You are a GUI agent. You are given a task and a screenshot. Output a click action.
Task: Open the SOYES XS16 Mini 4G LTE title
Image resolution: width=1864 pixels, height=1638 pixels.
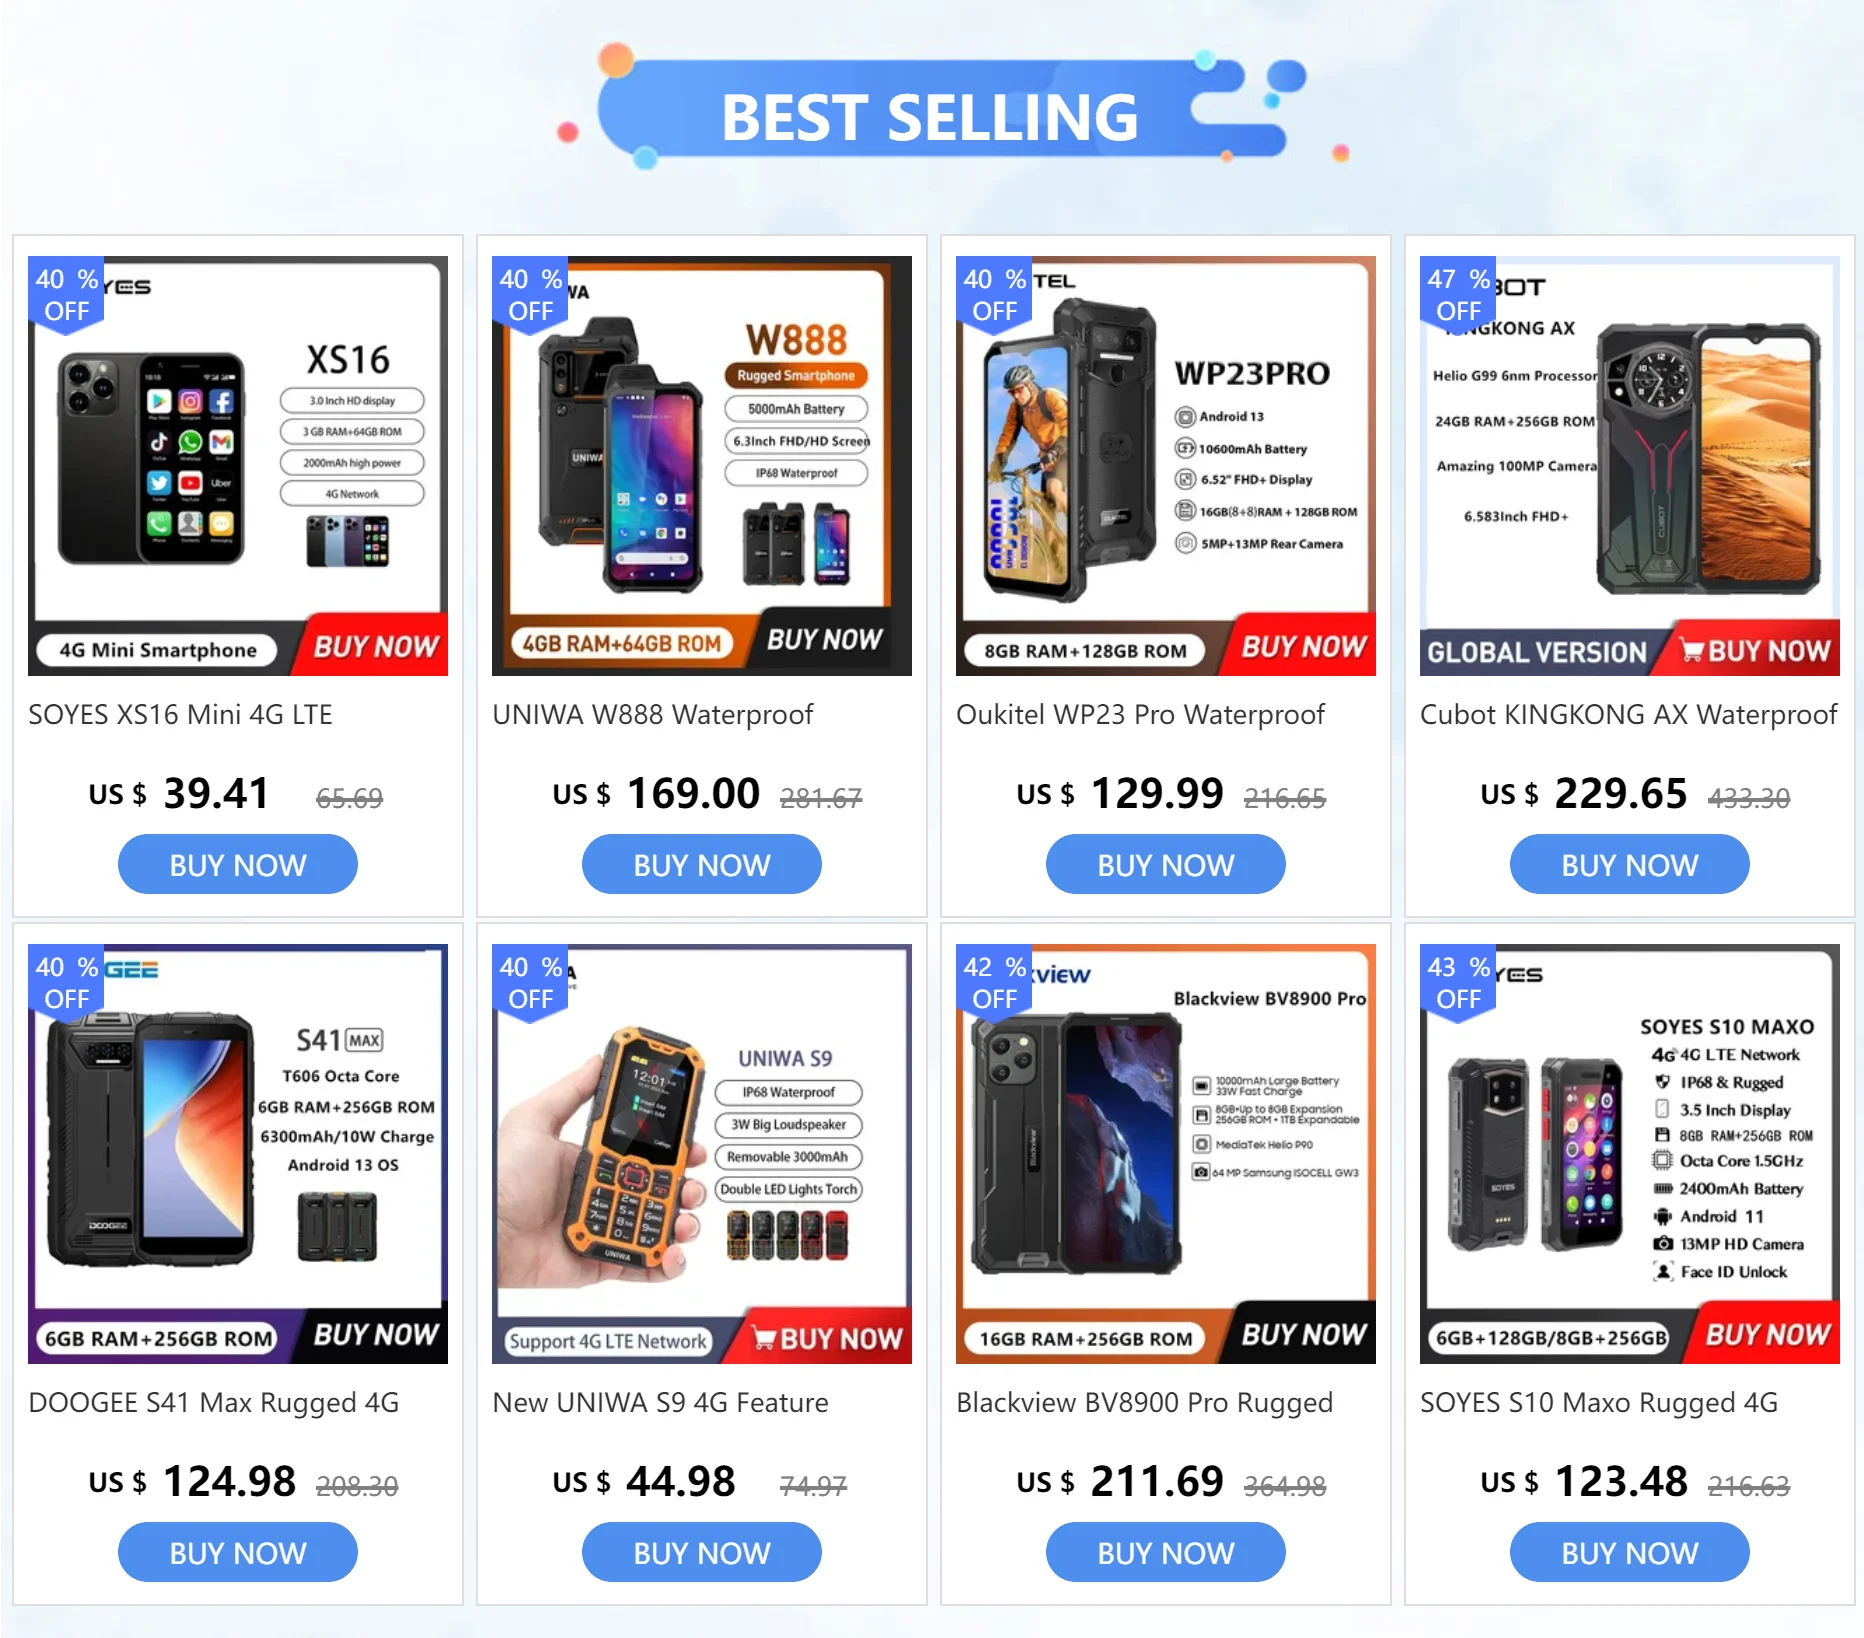pos(180,715)
